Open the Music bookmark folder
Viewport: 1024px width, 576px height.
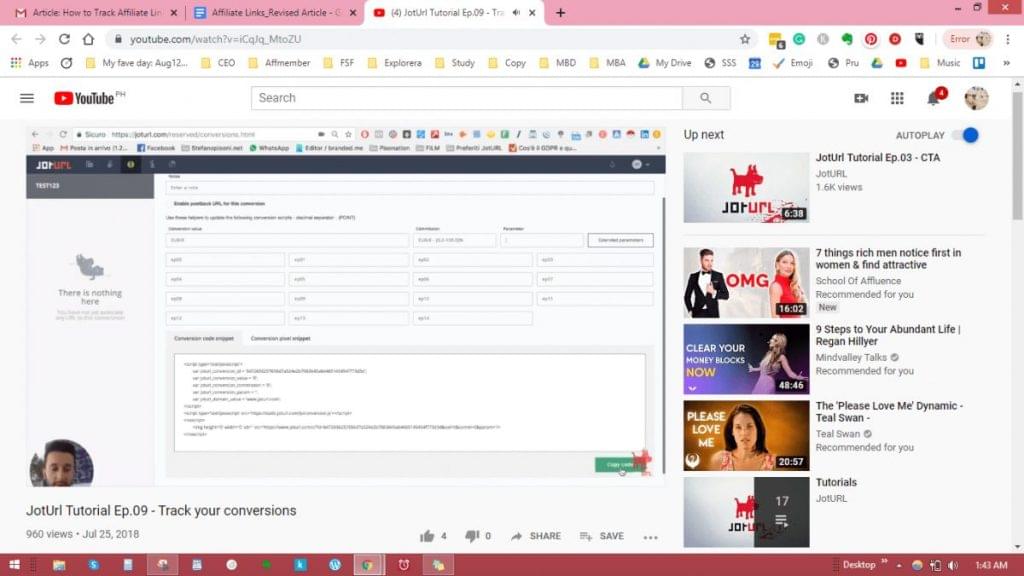click(x=940, y=63)
